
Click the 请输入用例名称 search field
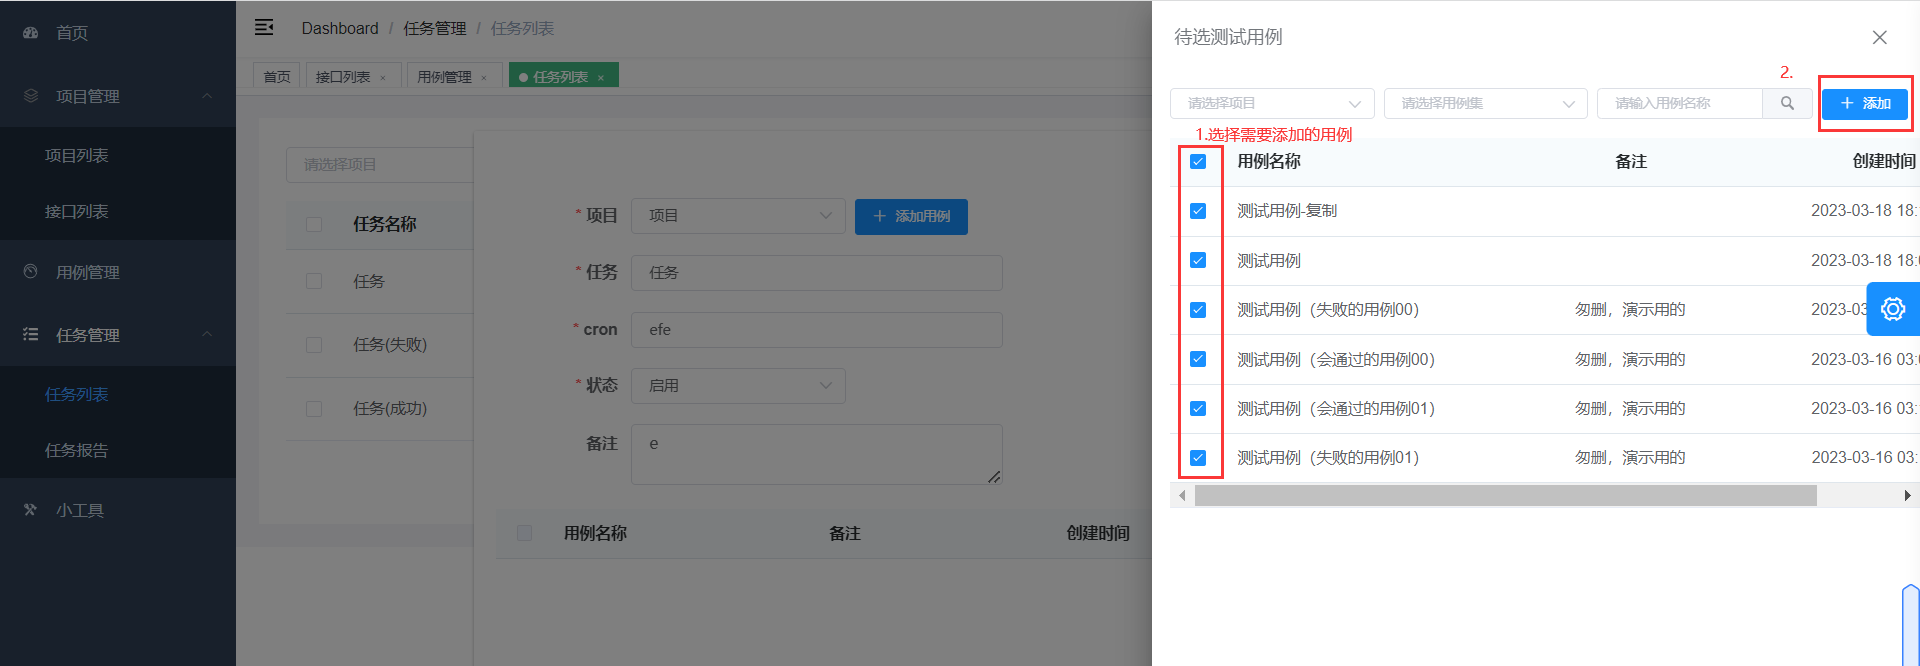point(1680,103)
